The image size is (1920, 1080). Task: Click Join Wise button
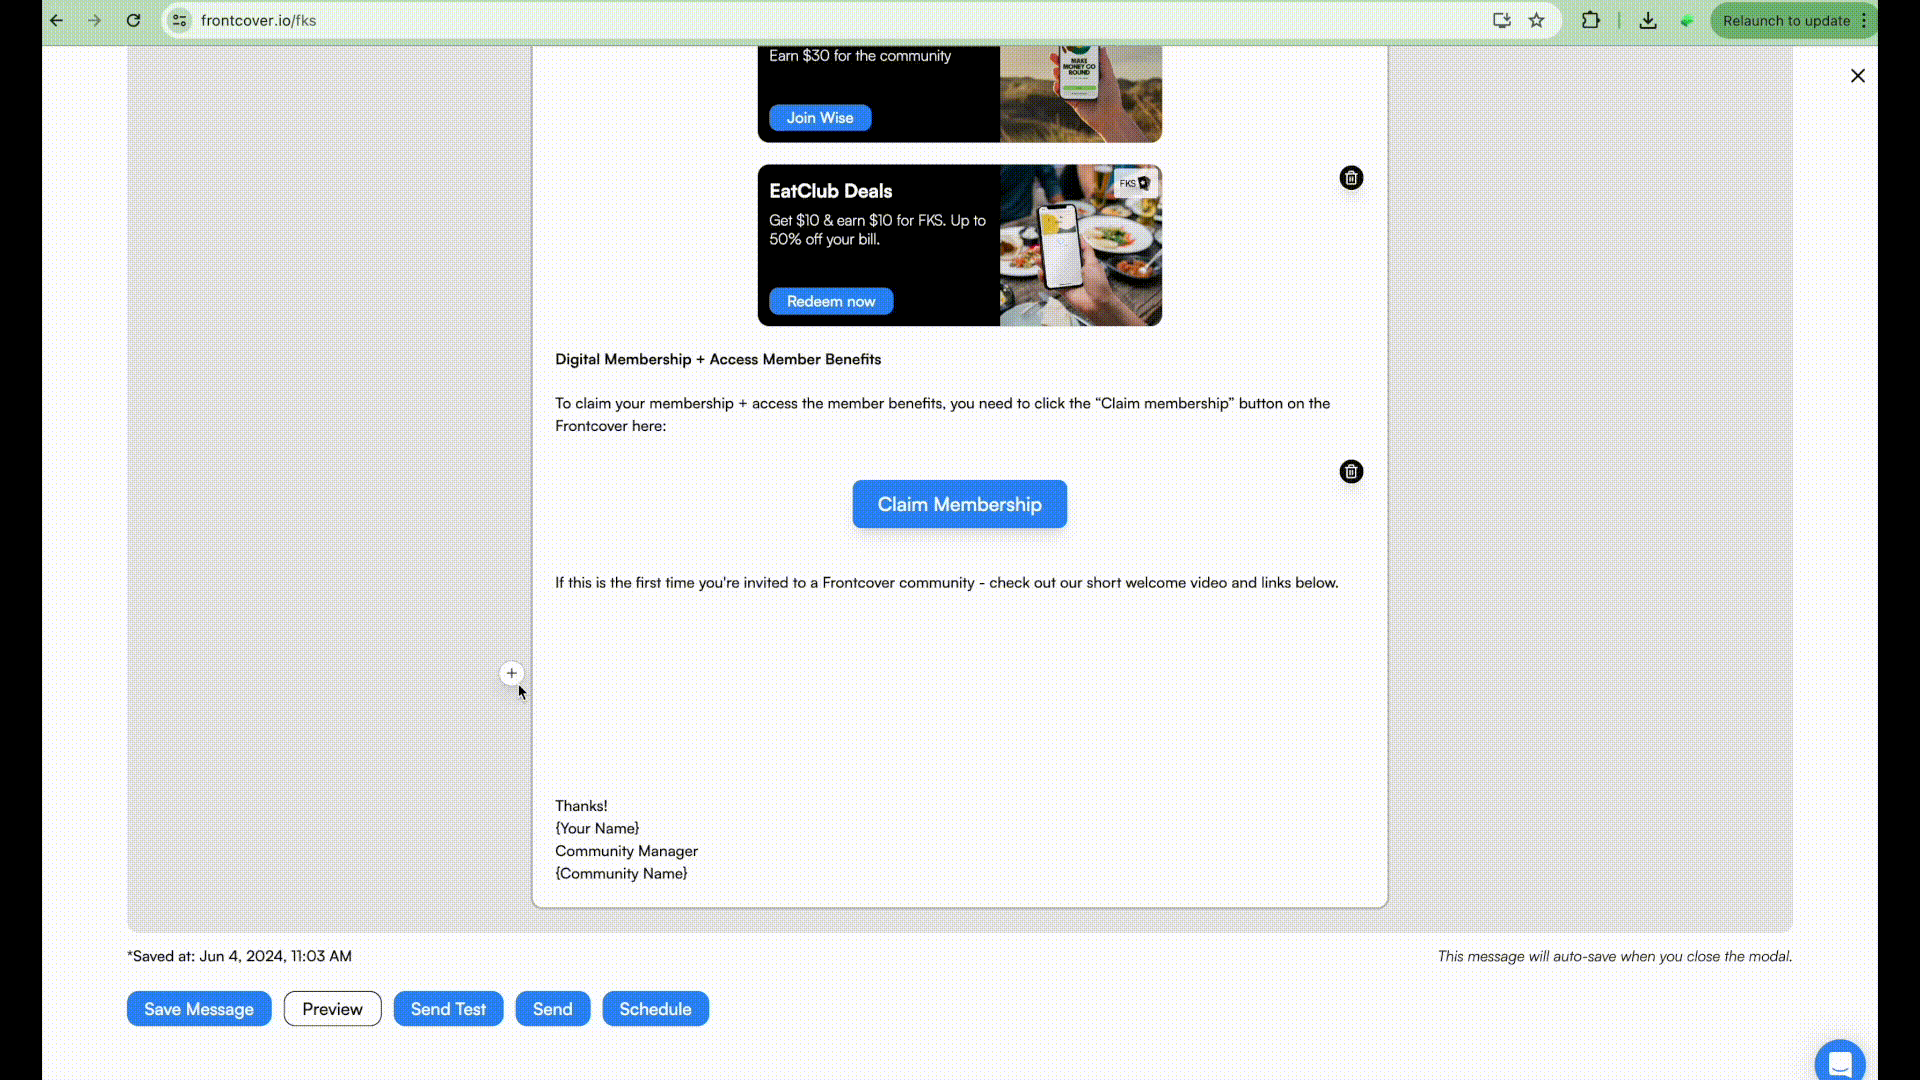819,118
